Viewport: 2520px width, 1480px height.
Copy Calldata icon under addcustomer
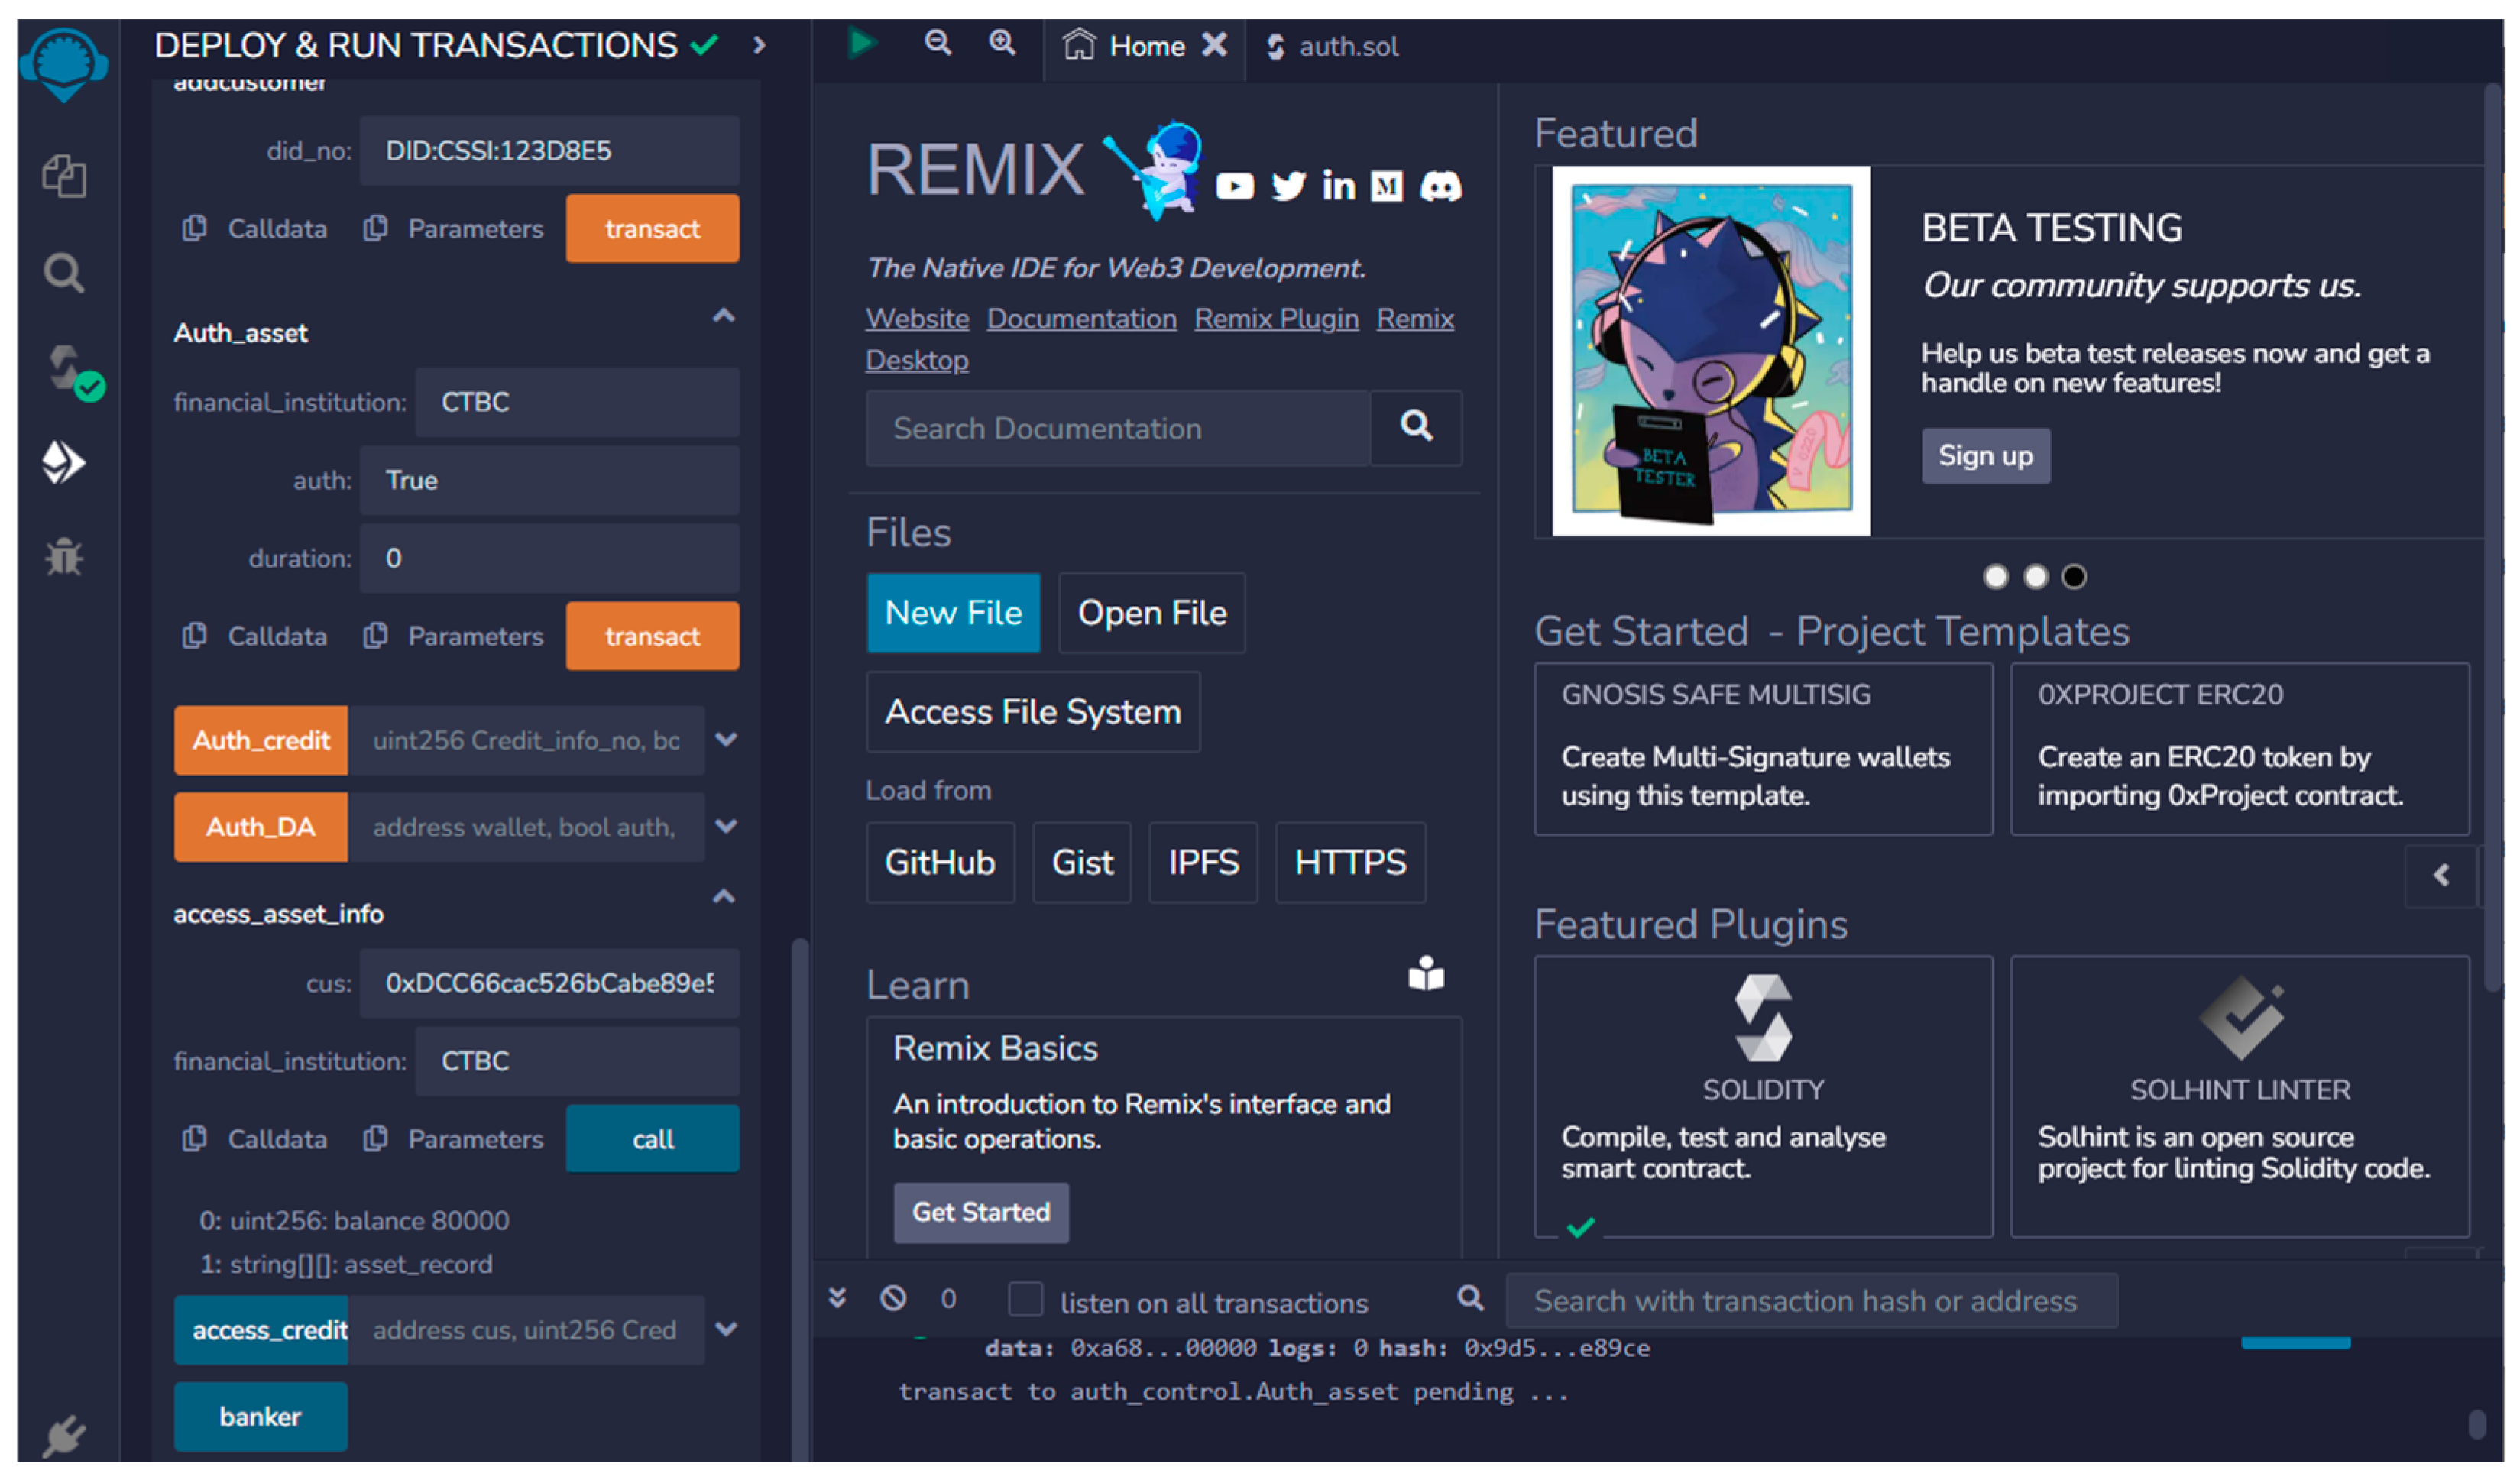pos(195,228)
